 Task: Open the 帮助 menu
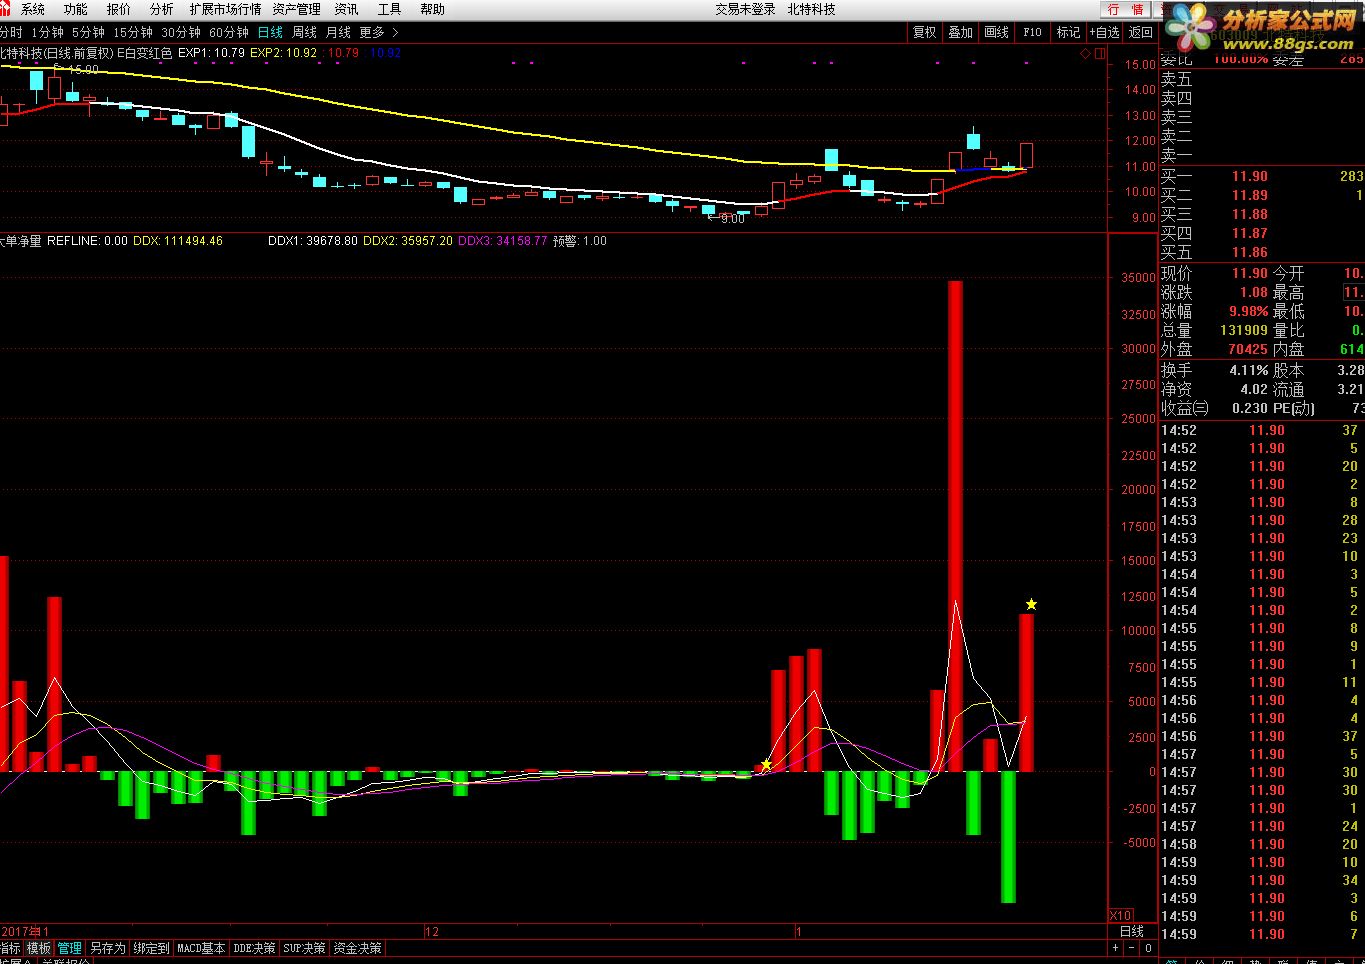point(432,9)
